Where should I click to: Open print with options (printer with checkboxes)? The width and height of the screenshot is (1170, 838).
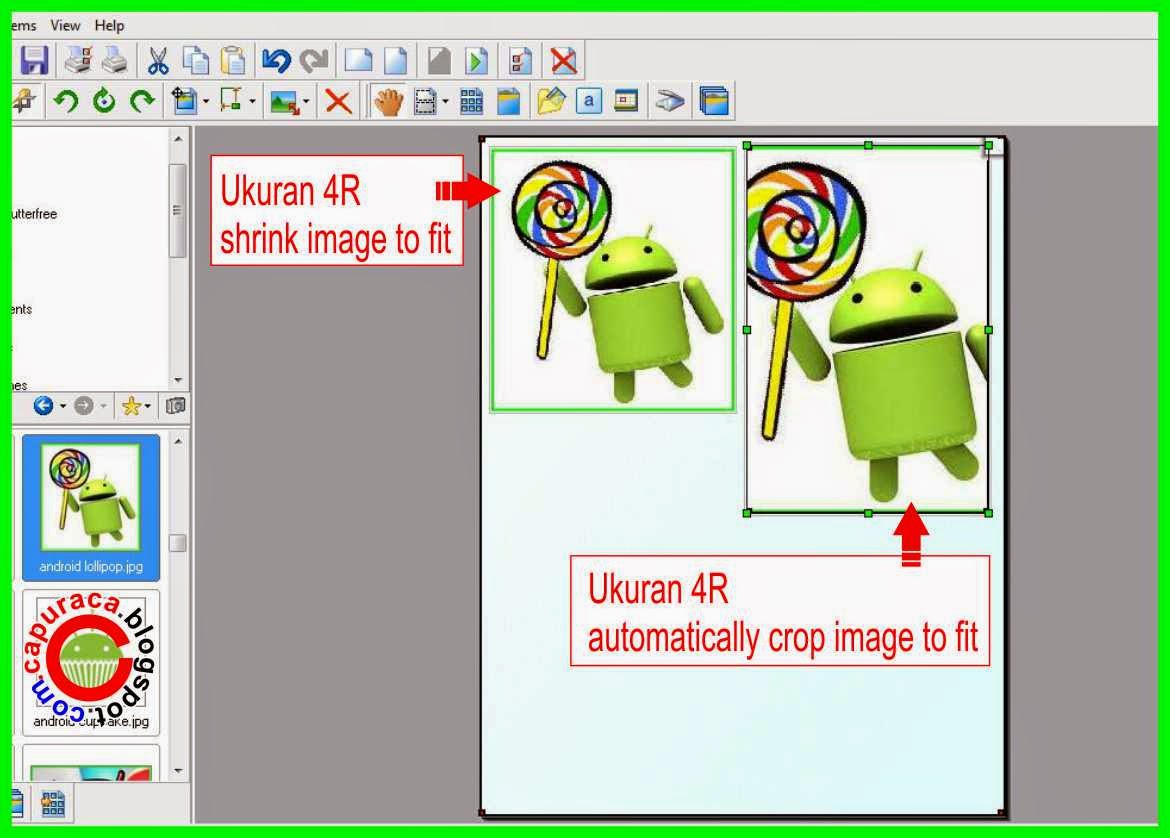click(78, 60)
